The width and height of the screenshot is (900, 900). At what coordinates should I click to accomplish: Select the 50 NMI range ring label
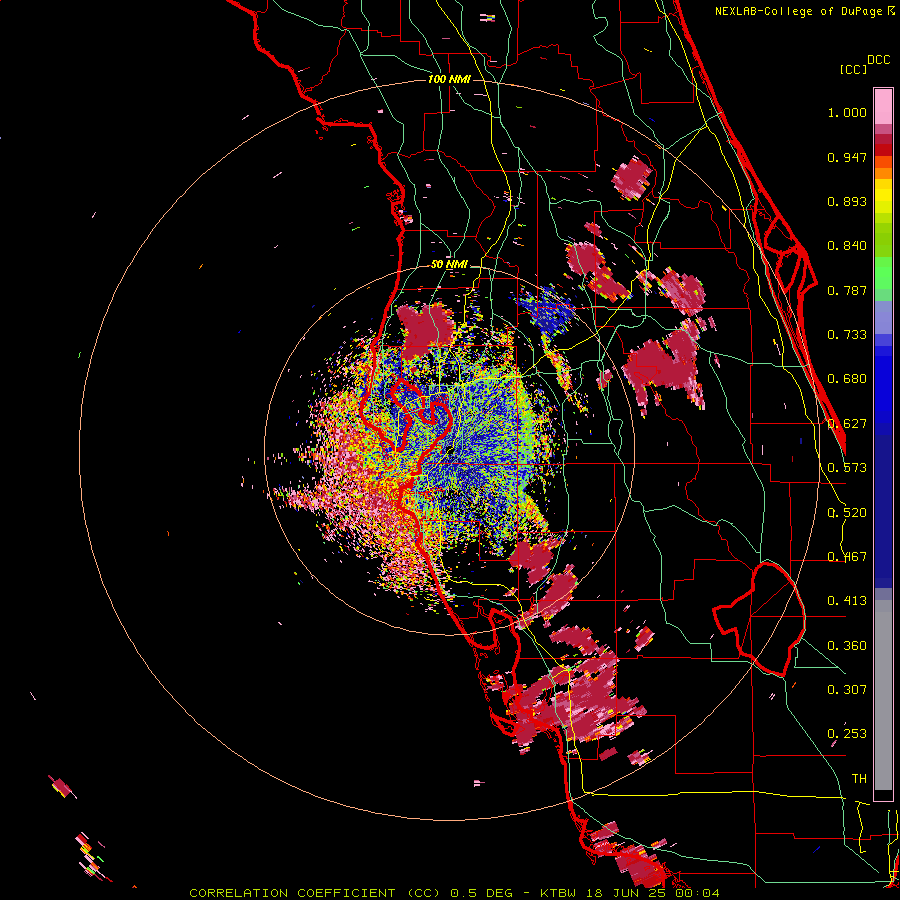click(x=449, y=265)
